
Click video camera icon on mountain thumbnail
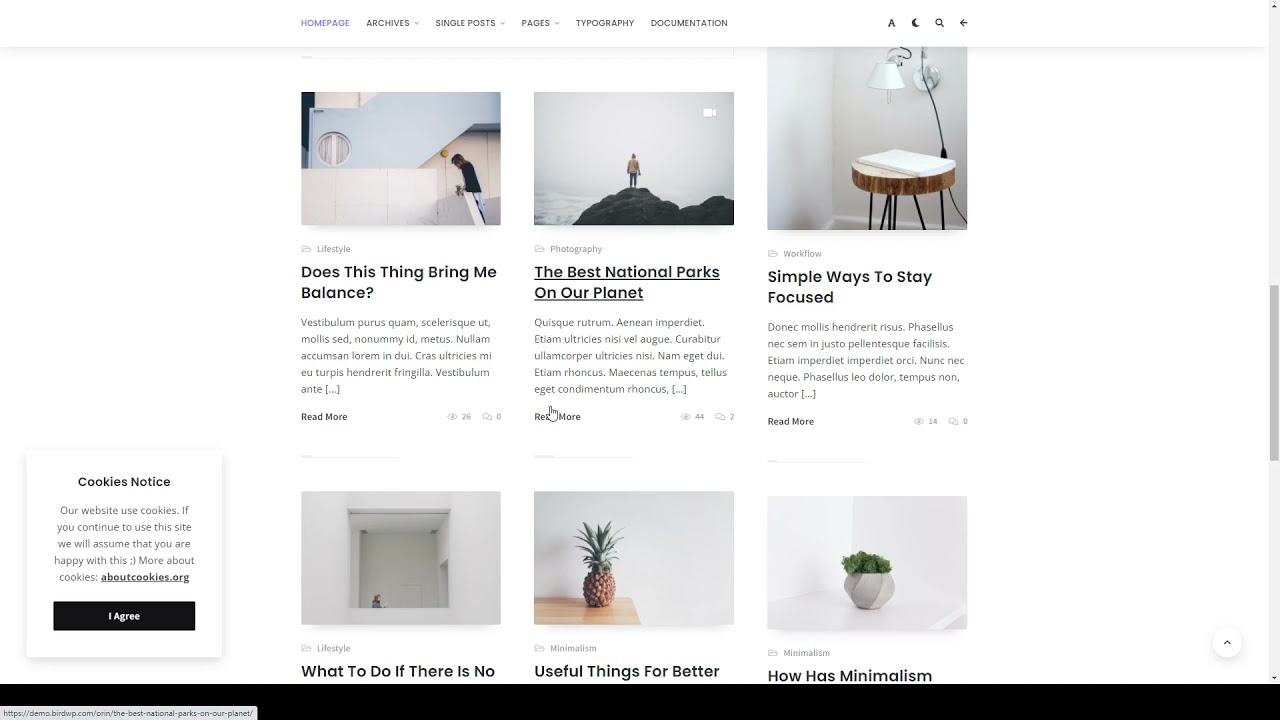point(709,113)
